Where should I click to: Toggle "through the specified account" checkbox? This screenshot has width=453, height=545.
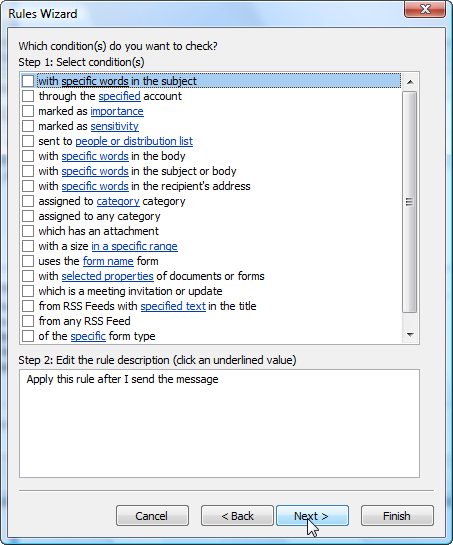[28, 96]
